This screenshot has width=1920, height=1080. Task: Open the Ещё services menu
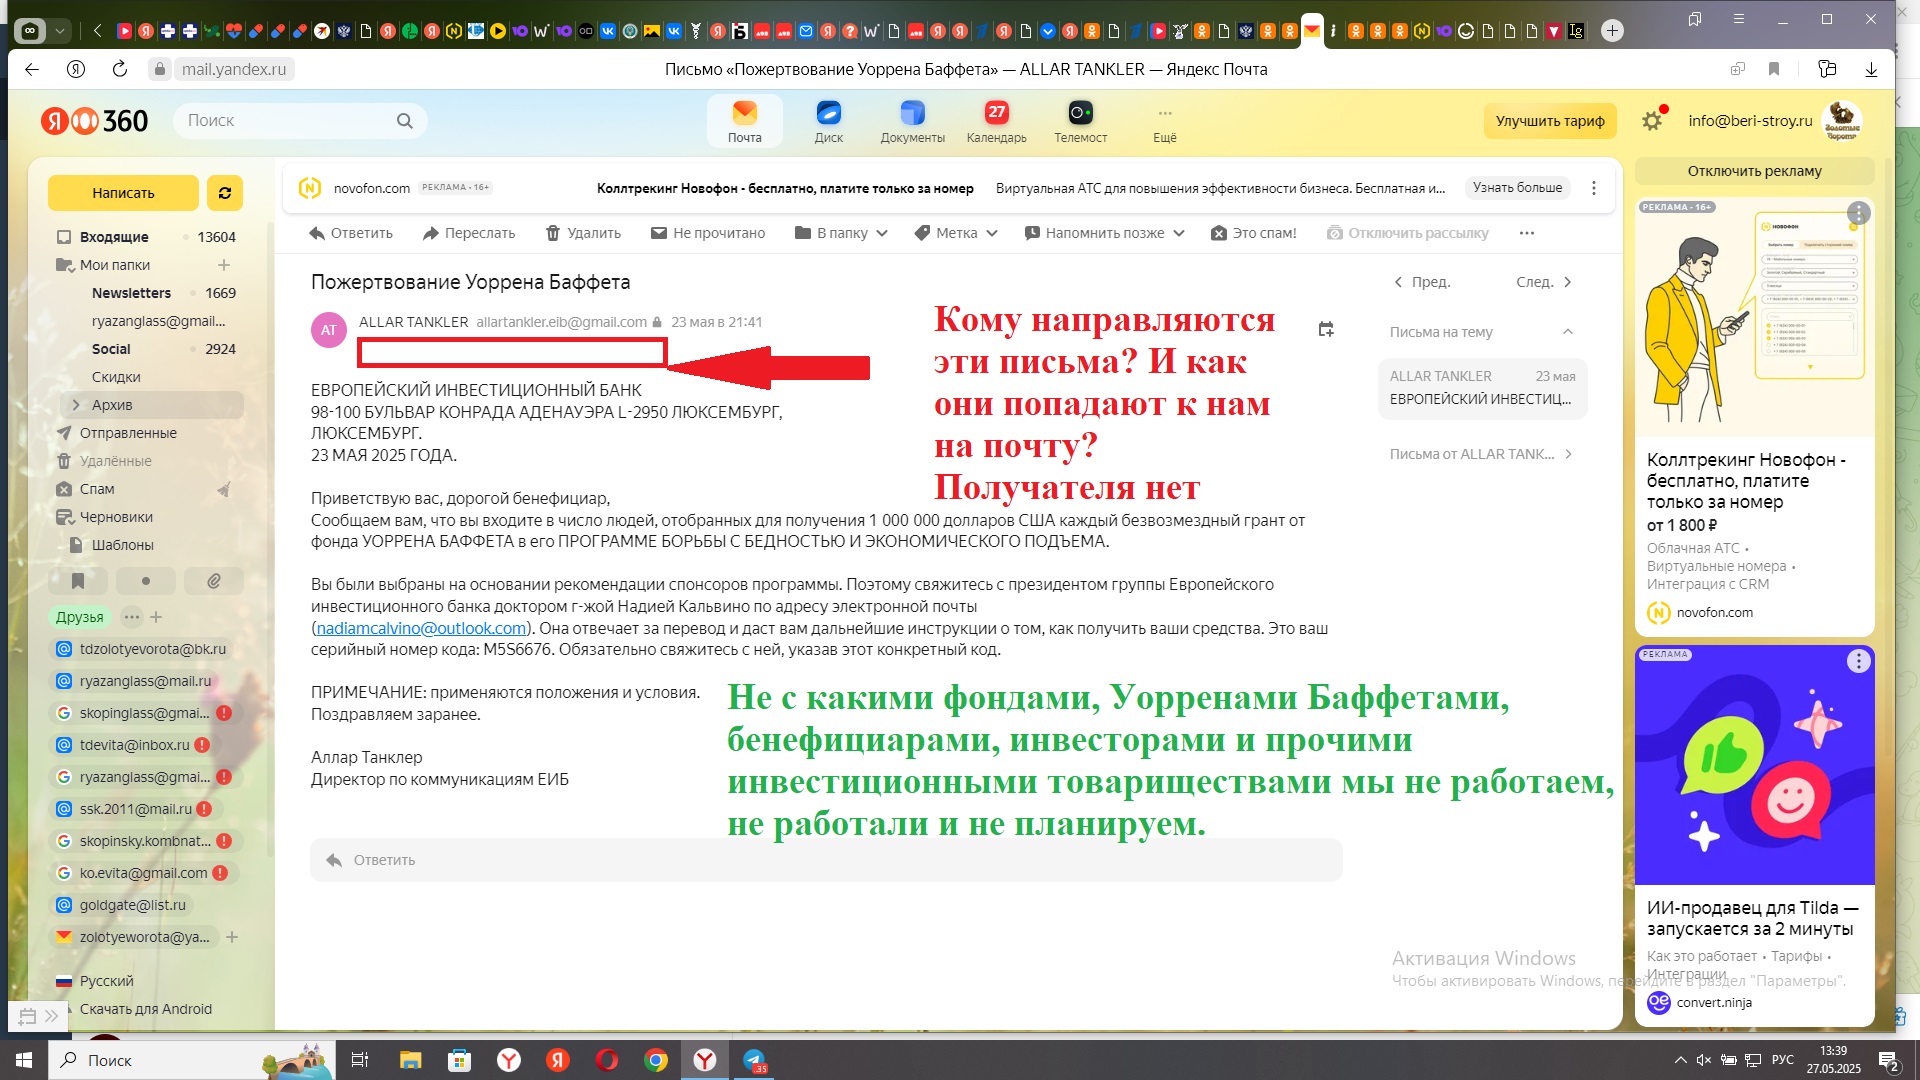pos(1165,121)
